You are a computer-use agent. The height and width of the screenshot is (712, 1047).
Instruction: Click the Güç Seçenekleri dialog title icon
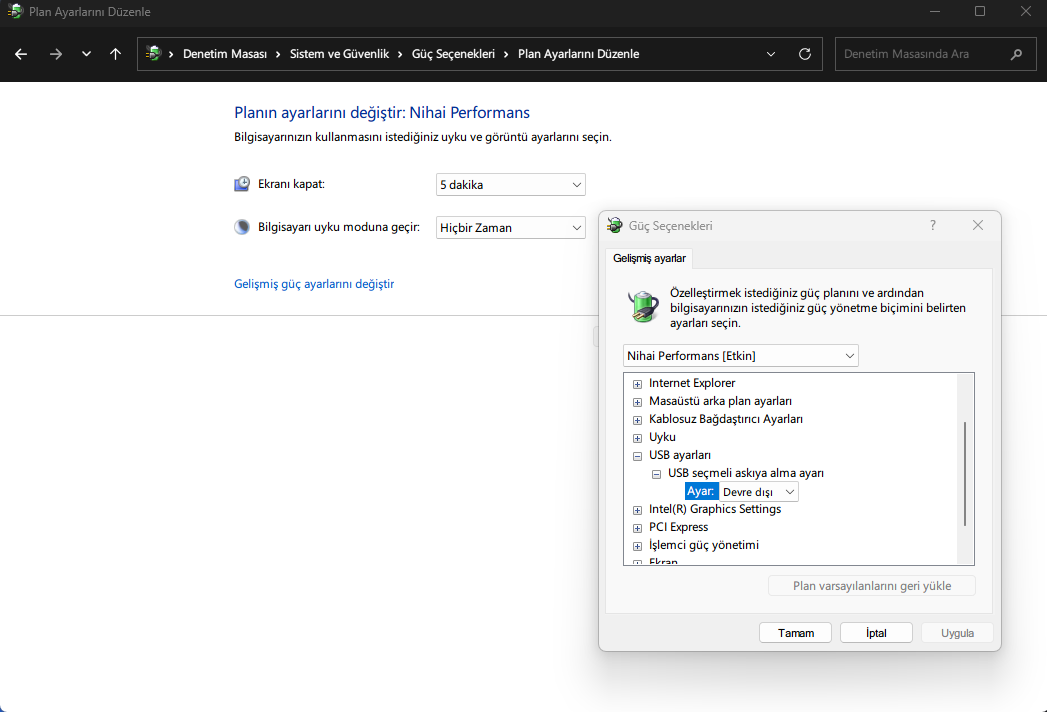[614, 226]
